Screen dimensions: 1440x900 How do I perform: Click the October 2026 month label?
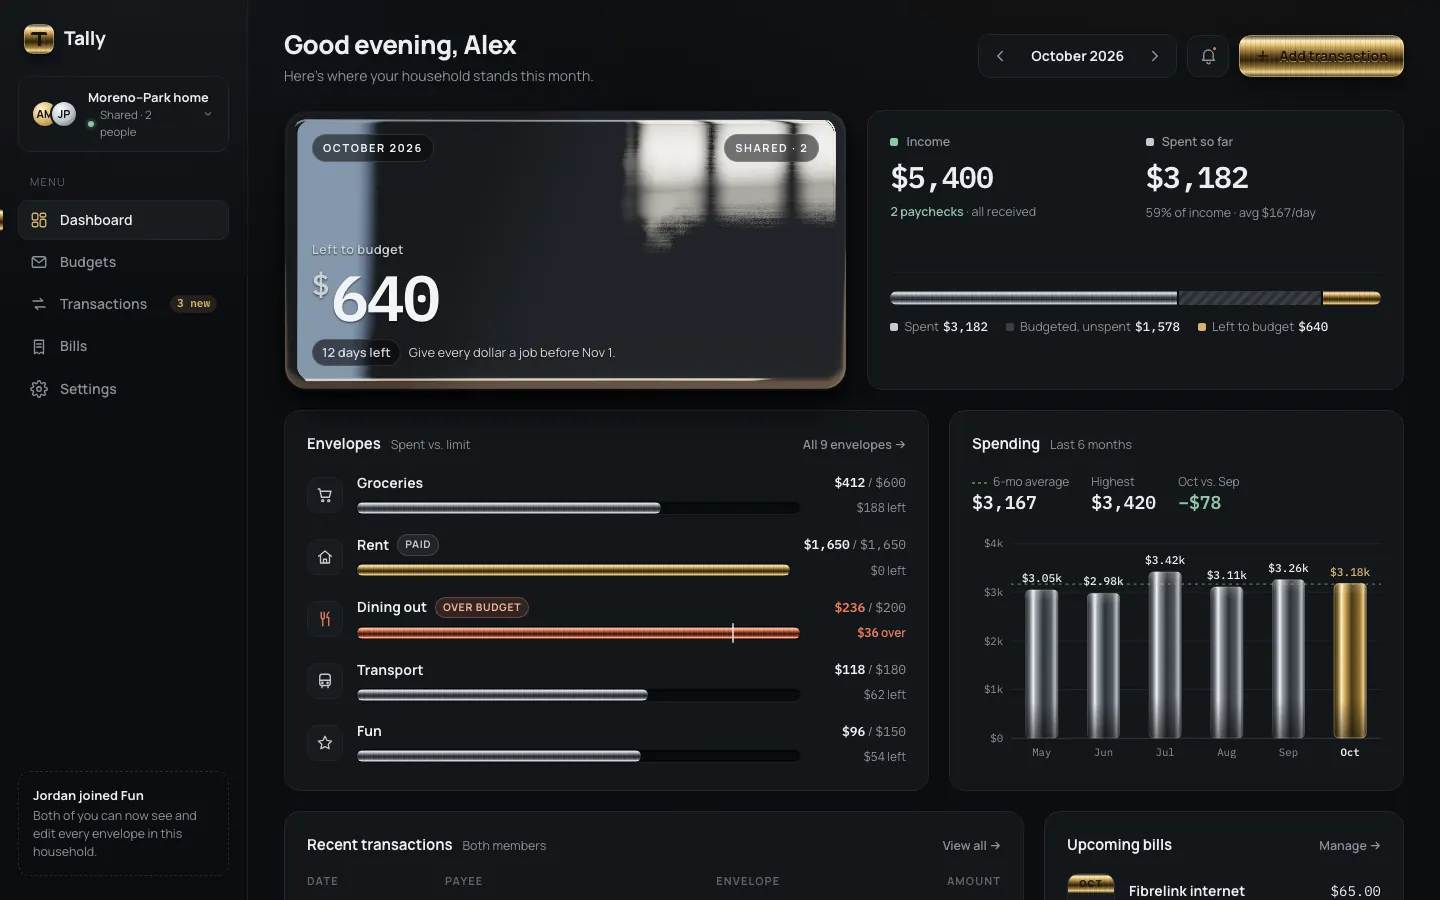(1077, 56)
